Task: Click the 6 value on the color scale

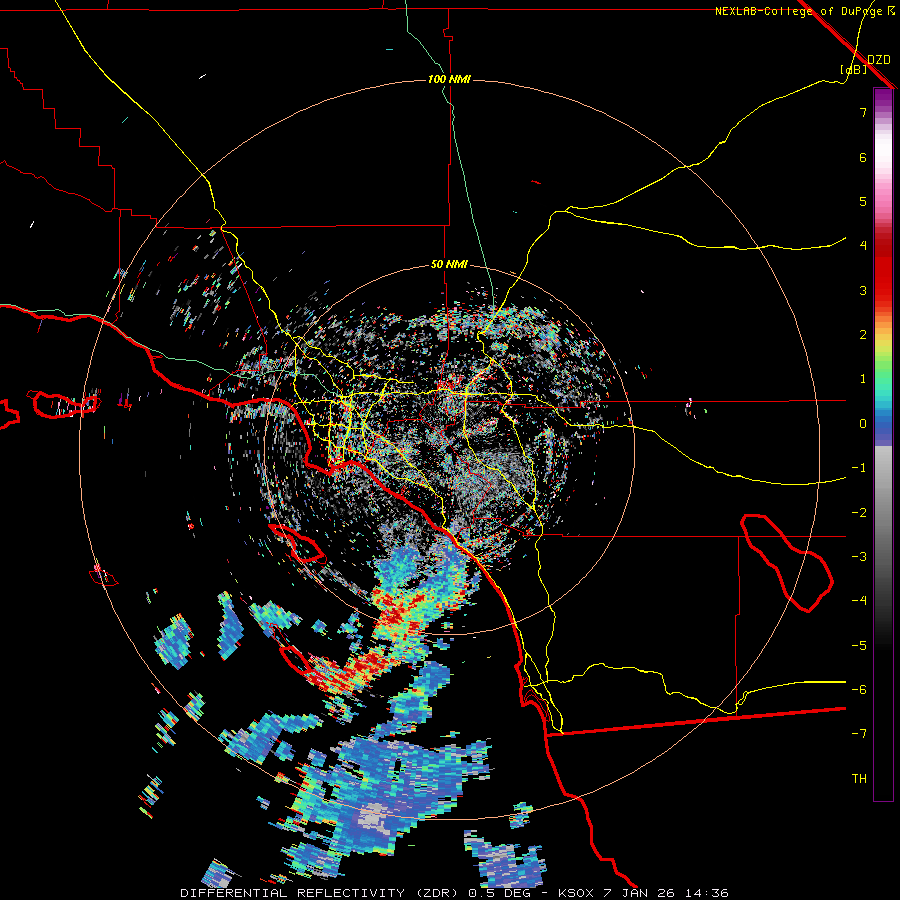Action: (x=863, y=157)
